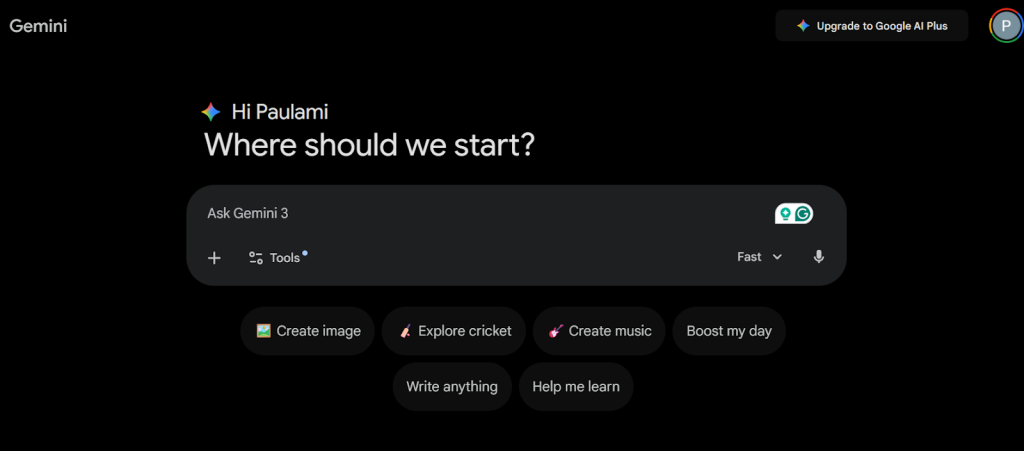Screen dimensions: 1024x451
Task: Click the Gemini logo text
Action: click(x=38, y=26)
